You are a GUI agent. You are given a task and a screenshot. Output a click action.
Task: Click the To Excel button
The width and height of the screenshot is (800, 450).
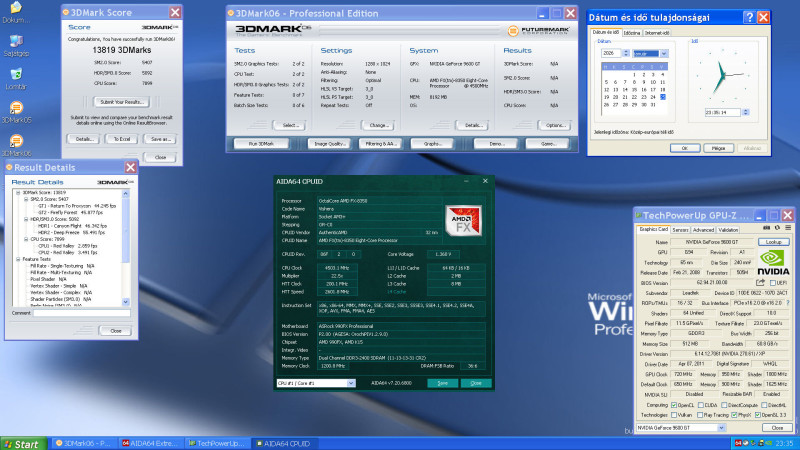coord(121,139)
